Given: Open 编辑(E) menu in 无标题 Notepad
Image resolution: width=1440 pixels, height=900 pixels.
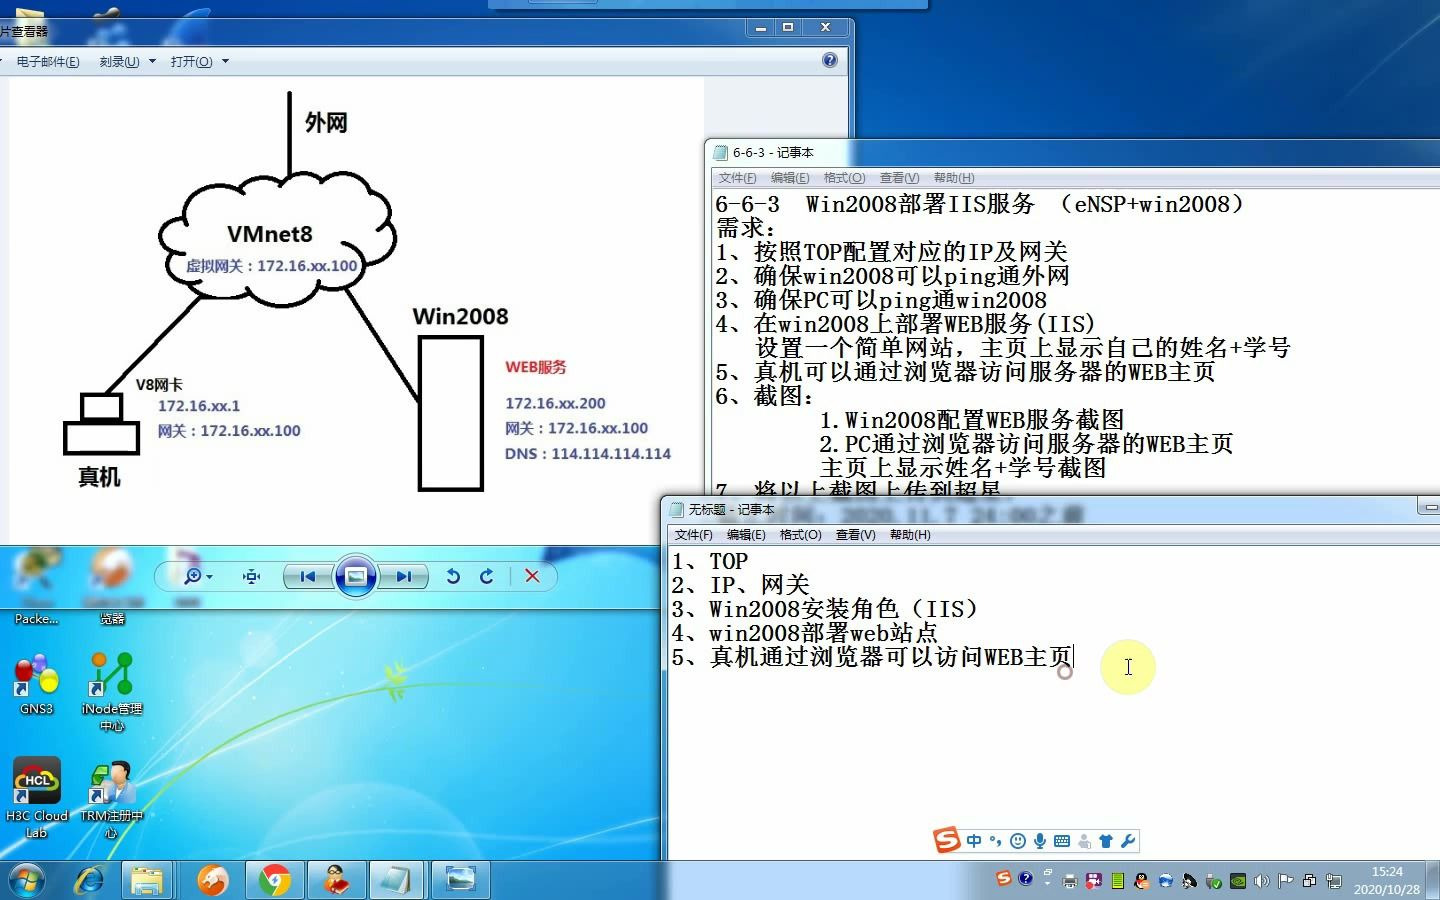Looking at the screenshot, I should point(746,535).
